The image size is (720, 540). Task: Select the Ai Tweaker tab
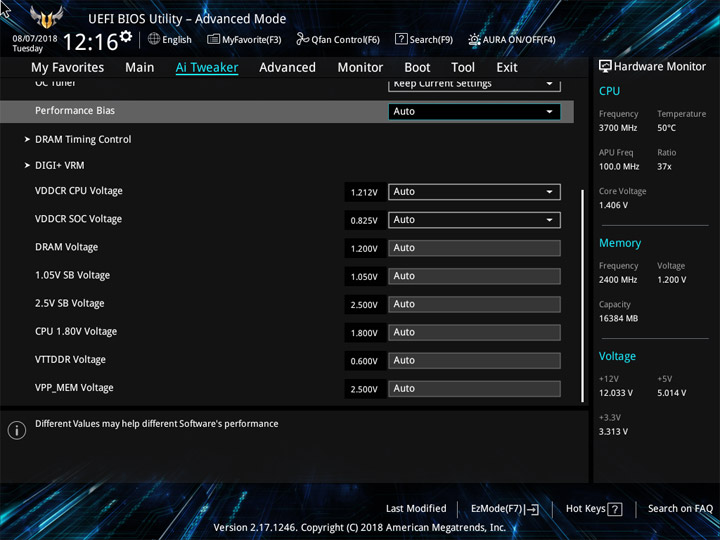coord(207,68)
